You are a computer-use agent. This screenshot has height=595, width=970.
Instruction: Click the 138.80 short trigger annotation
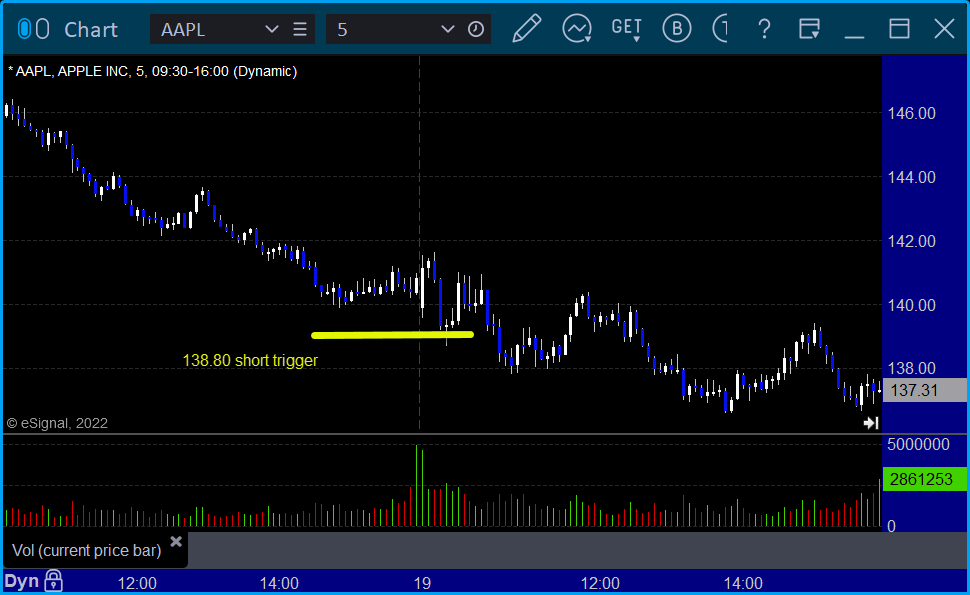(x=250, y=361)
